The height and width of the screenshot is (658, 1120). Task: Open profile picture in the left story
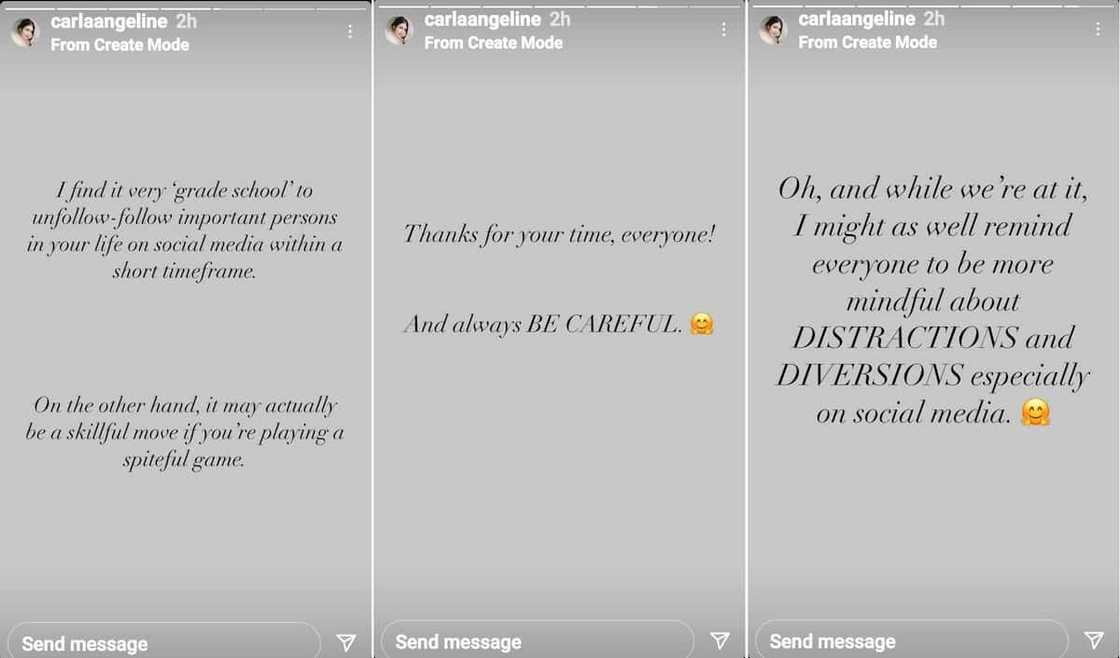click(24, 32)
